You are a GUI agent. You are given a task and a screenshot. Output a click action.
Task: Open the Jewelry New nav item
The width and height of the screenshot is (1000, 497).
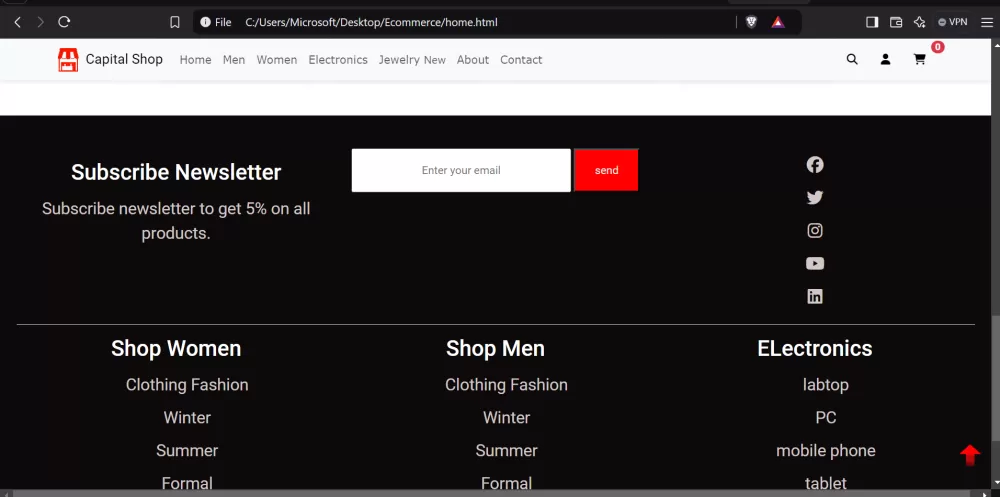point(412,59)
